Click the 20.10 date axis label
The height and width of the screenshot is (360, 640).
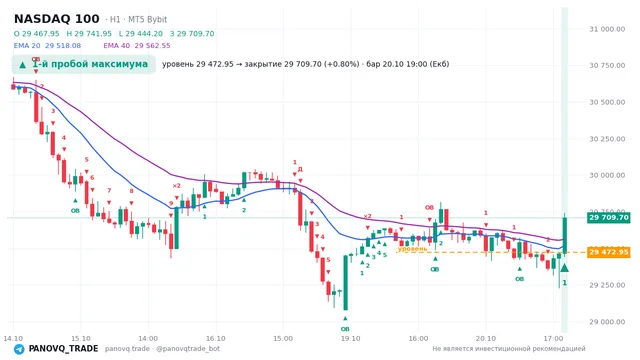point(486,338)
